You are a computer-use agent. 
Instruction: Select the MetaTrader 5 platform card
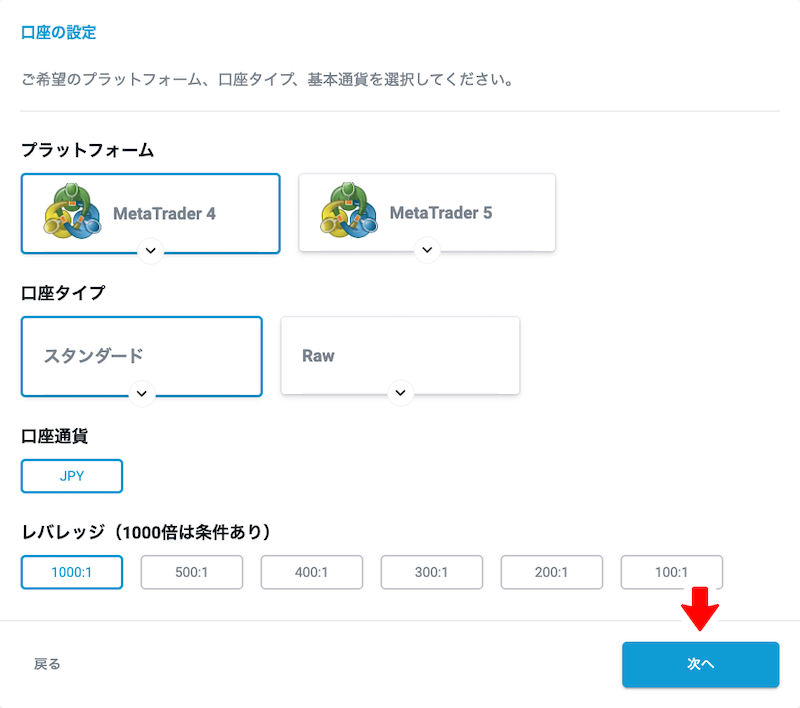[427, 212]
